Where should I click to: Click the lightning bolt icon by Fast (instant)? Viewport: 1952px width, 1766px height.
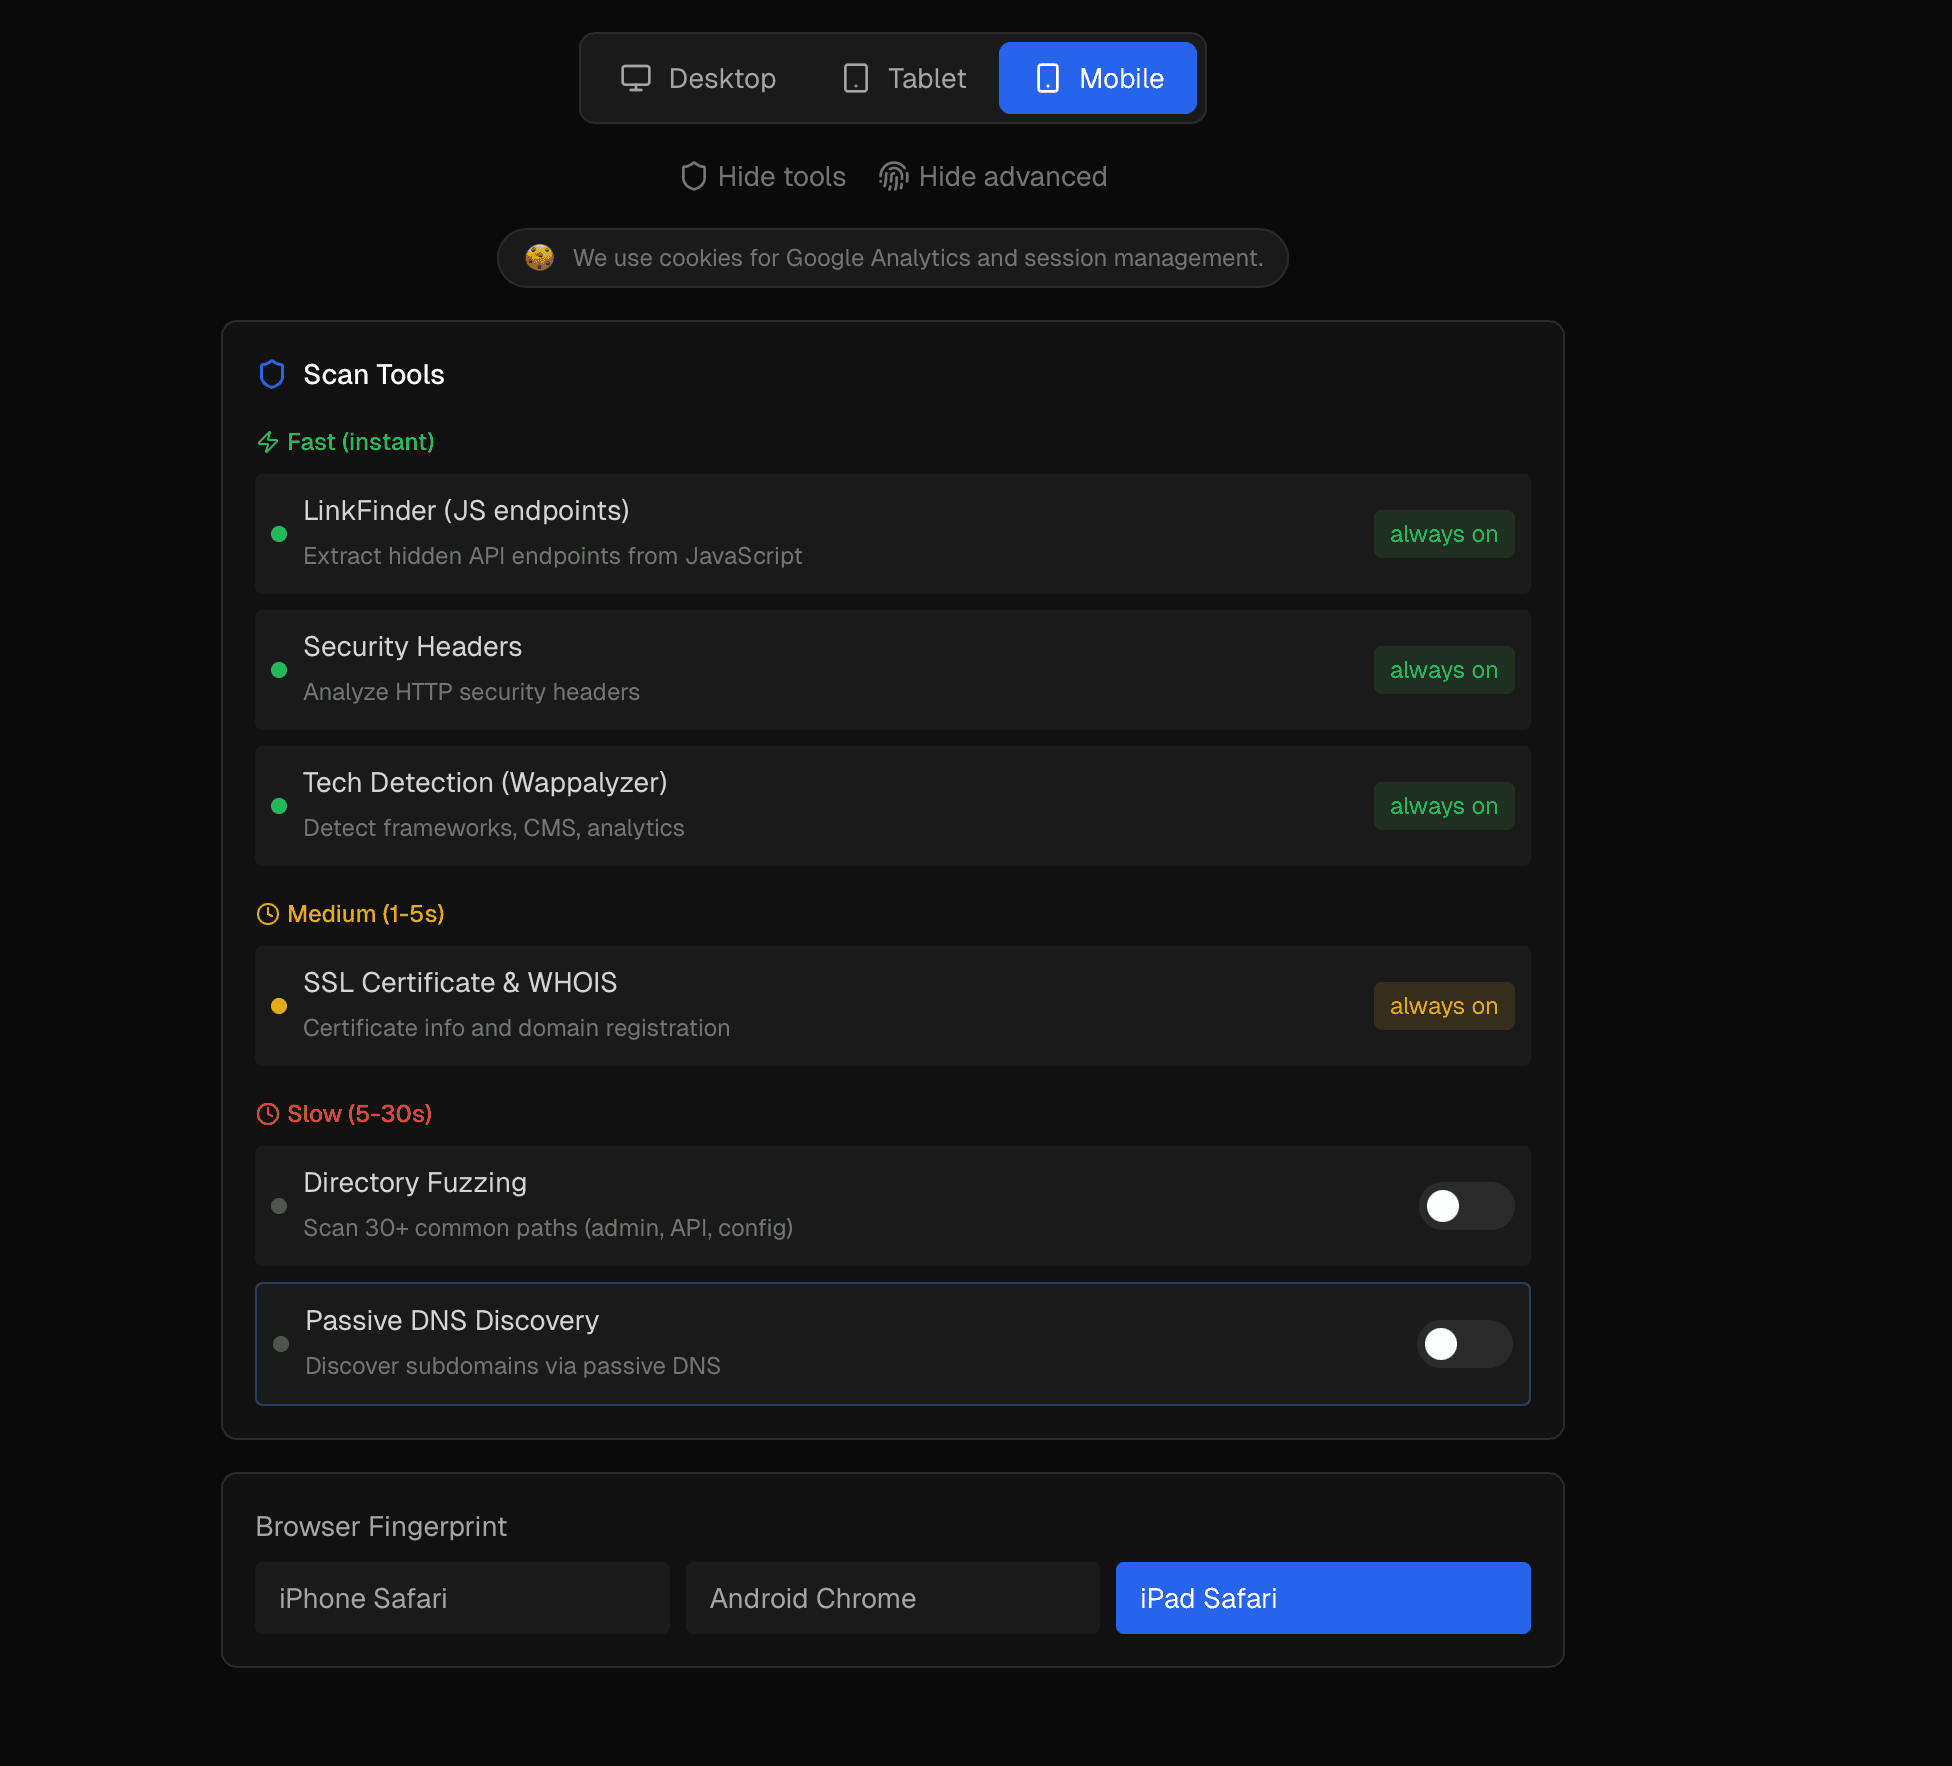267,441
